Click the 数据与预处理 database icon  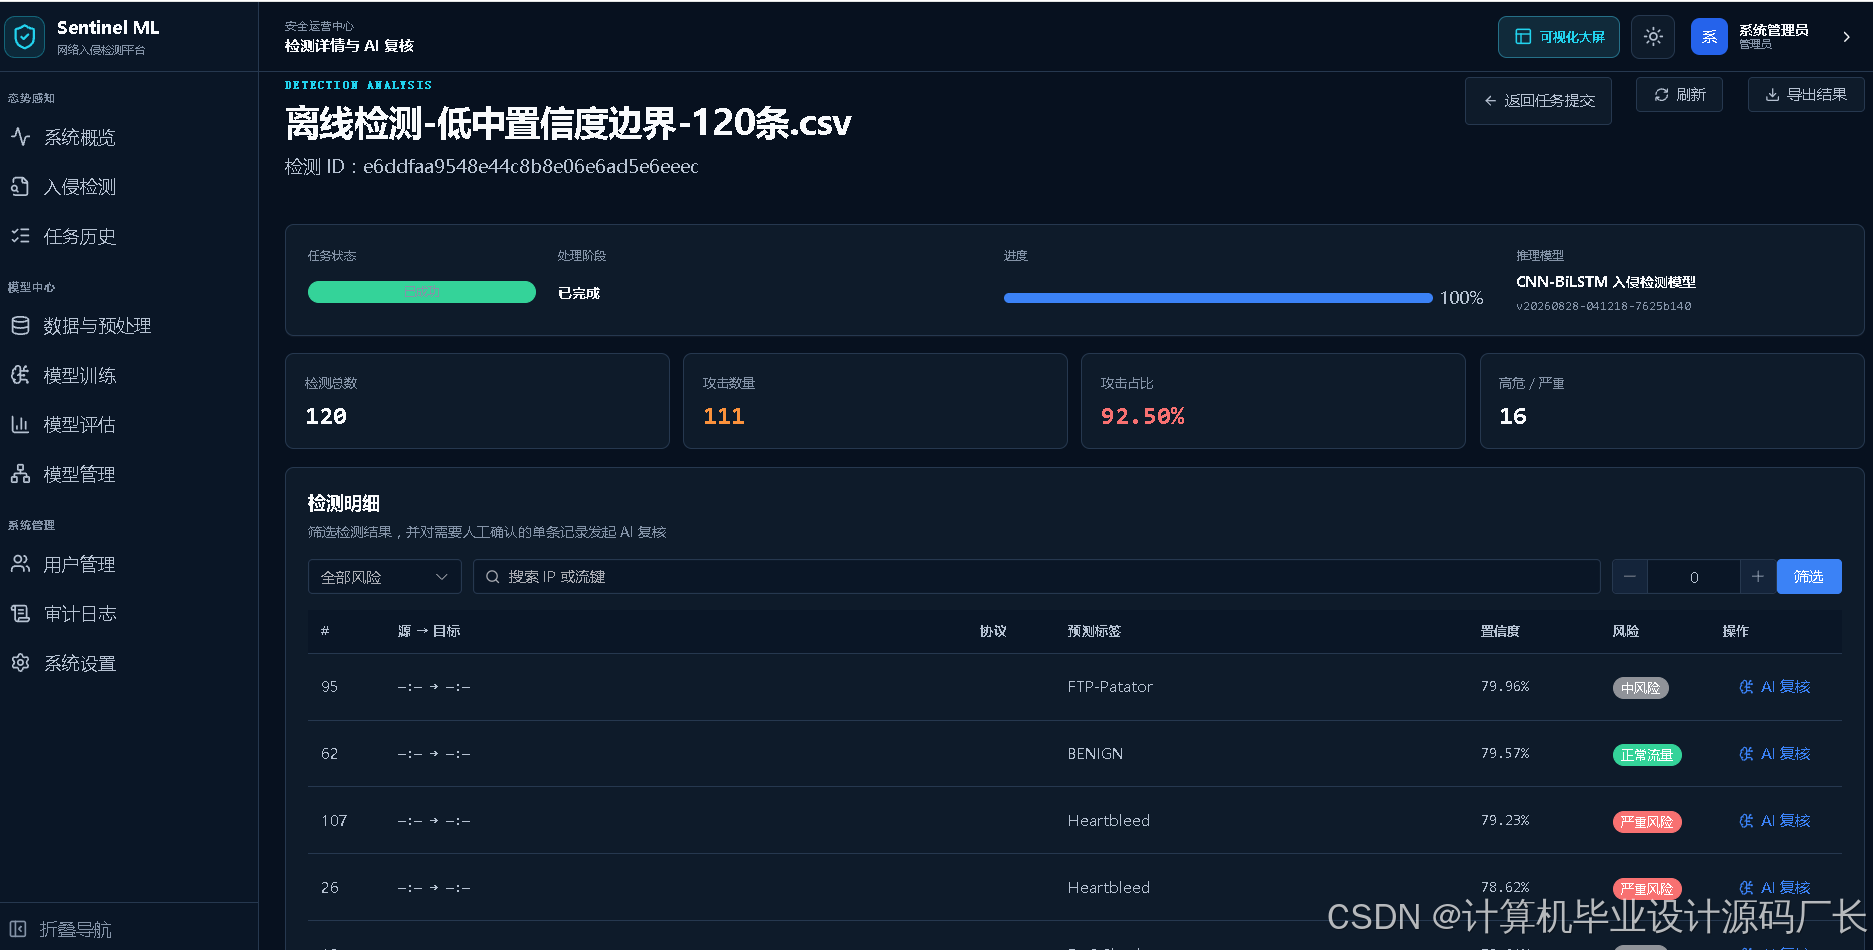pos(20,325)
